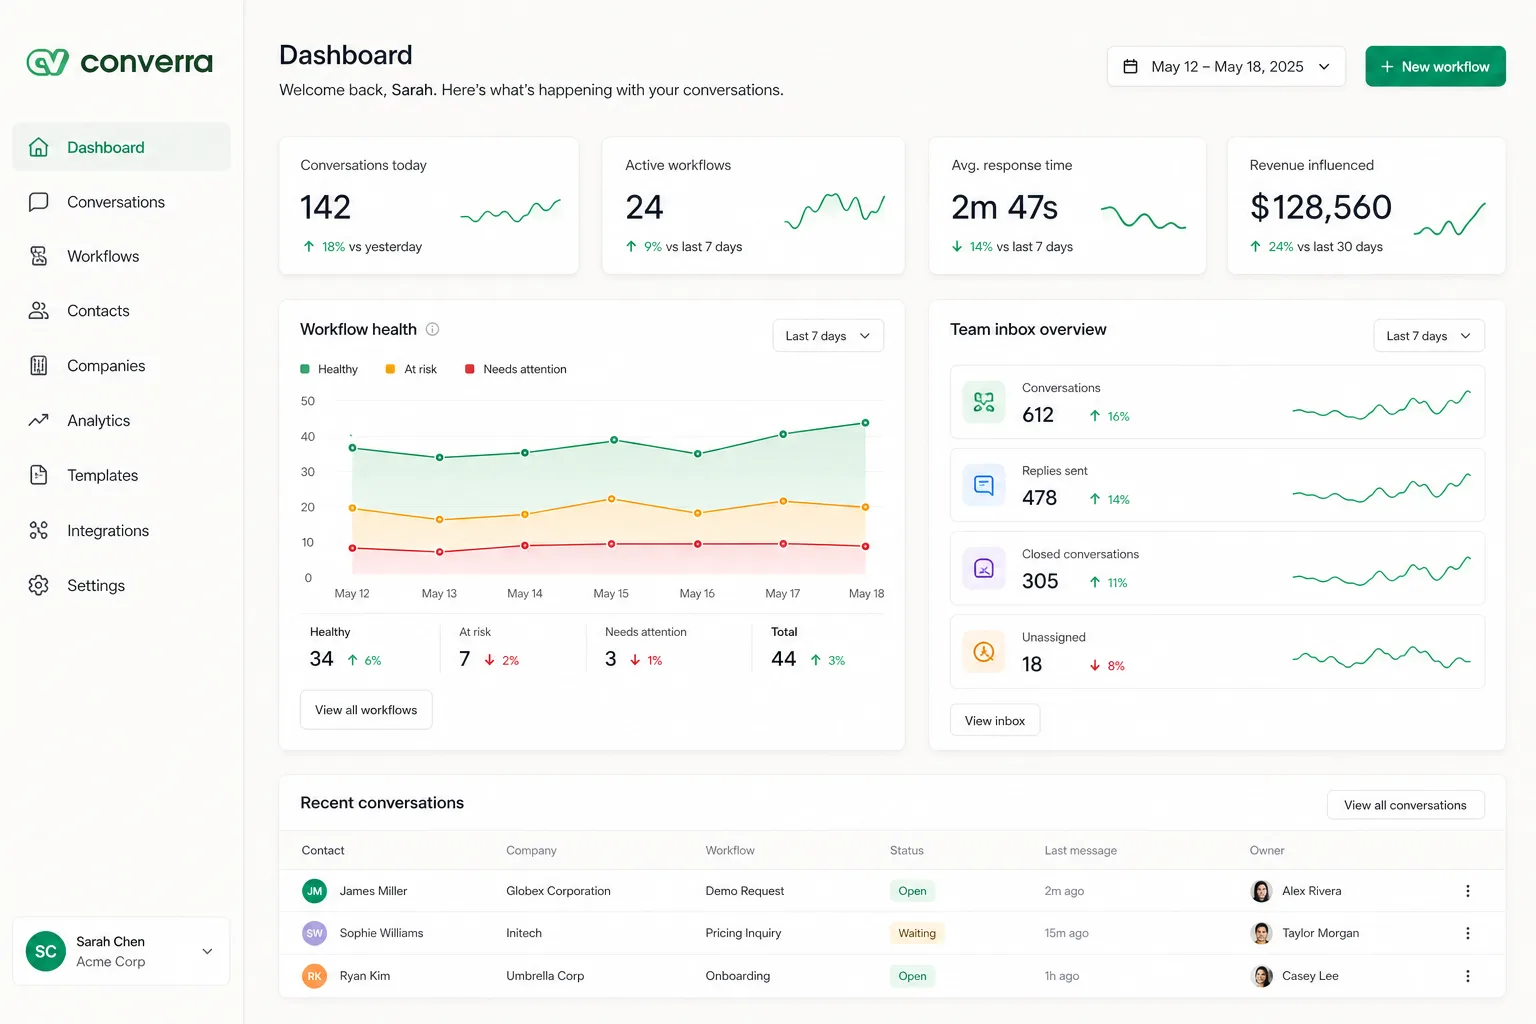Image resolution: width=1536 pixels, height=1024 pixels.
Task: Click View all conversations button
Action: (x=1405, y=805)
